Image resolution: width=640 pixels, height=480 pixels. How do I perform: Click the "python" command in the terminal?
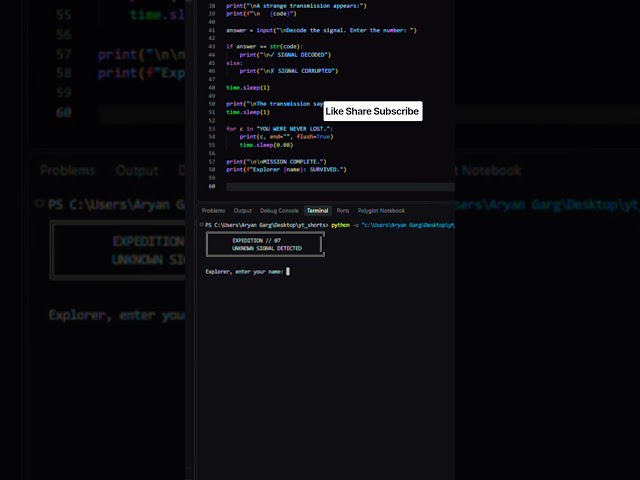[340, 225]
